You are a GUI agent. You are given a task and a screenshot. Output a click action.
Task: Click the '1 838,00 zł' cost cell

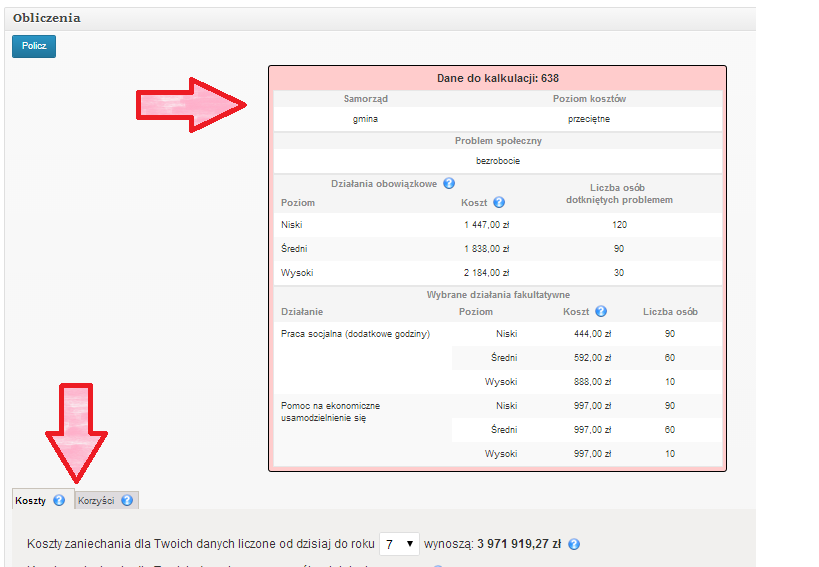tap(487, 249)
